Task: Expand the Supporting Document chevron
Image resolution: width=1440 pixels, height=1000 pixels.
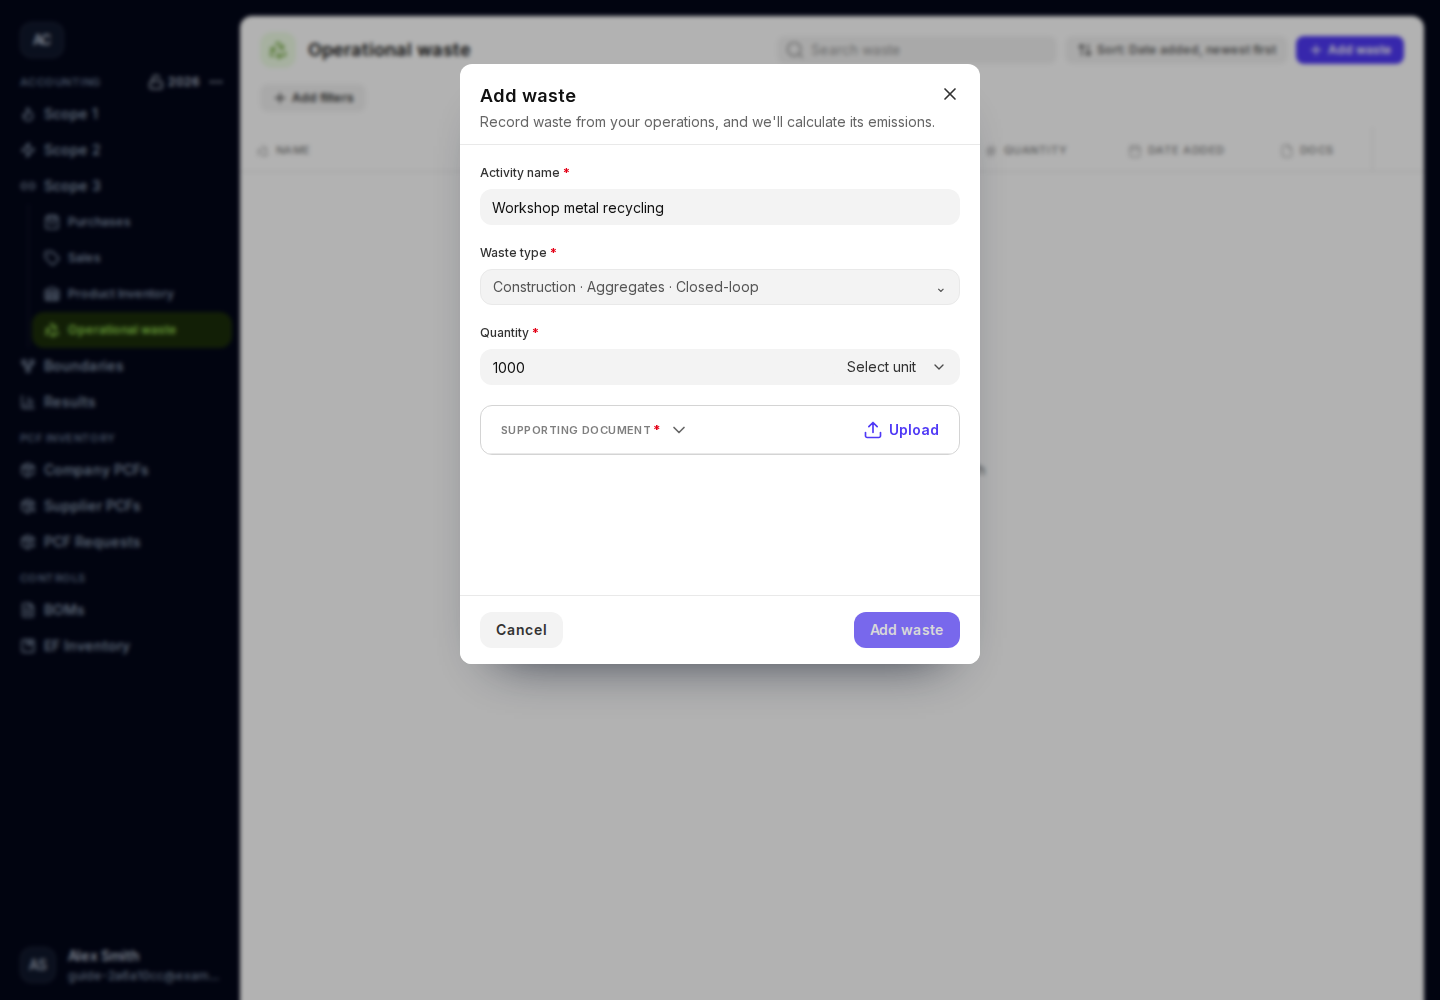Action: tap(679, 430)
